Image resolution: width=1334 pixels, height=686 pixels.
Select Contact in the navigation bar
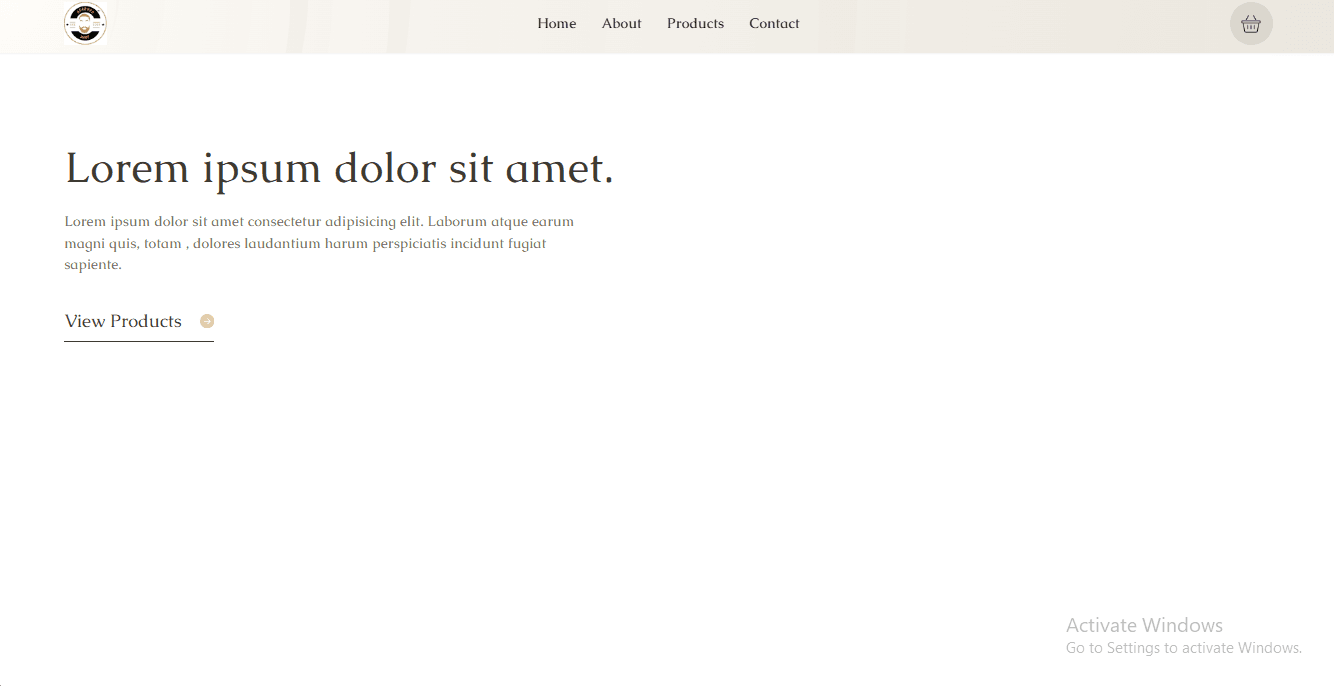coord(774,23)
